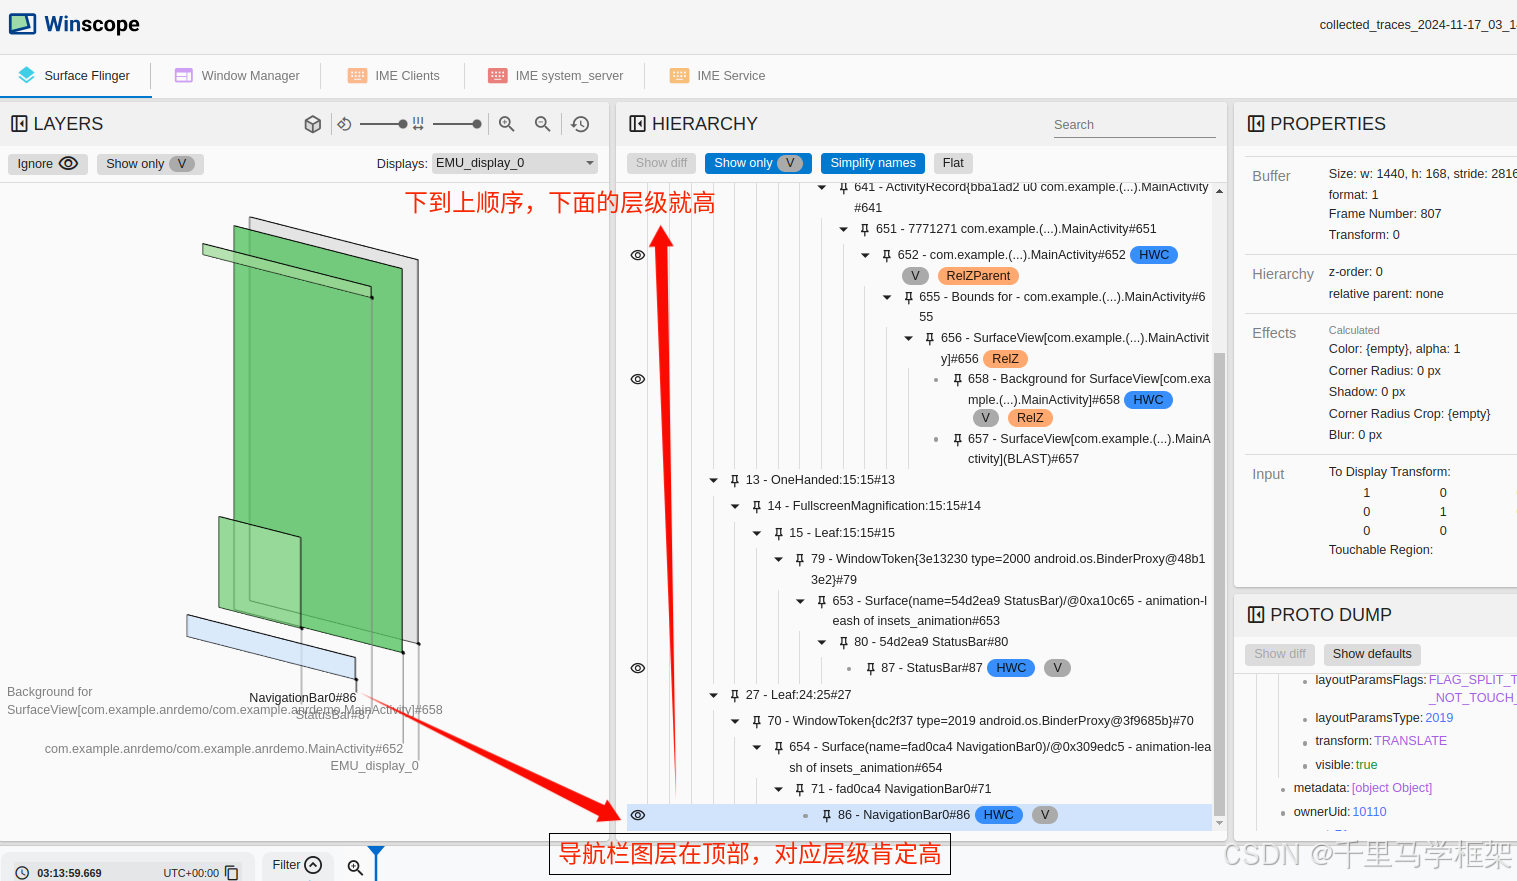The image size is (1517, 881).
Task: Click the Hierarchy vertical scrollbar
Action: click(x=1219, y=583)
